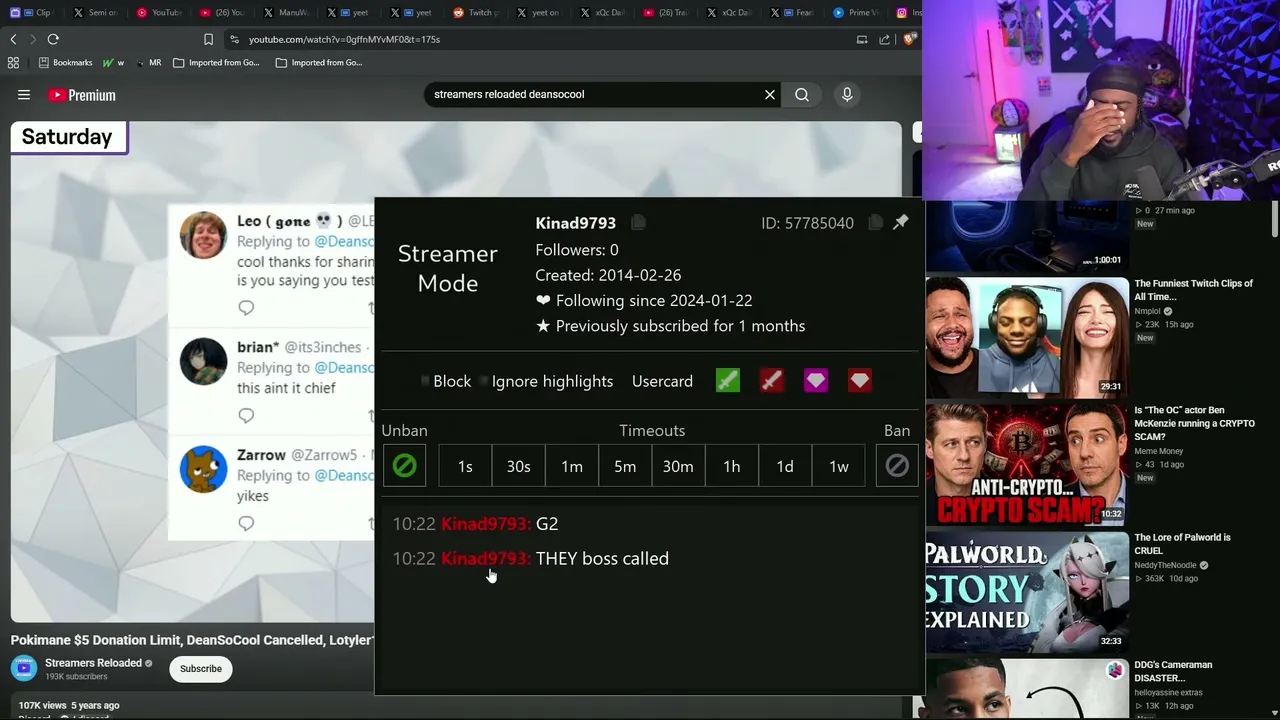Switch to the Instagram tab
Viewport: 1280px width, 720px height.
(x=908, y=13)
